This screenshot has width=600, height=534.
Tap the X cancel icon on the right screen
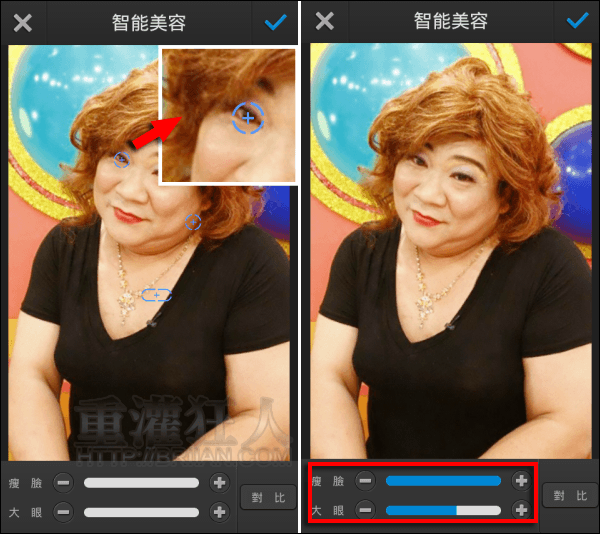coord(326,22)
